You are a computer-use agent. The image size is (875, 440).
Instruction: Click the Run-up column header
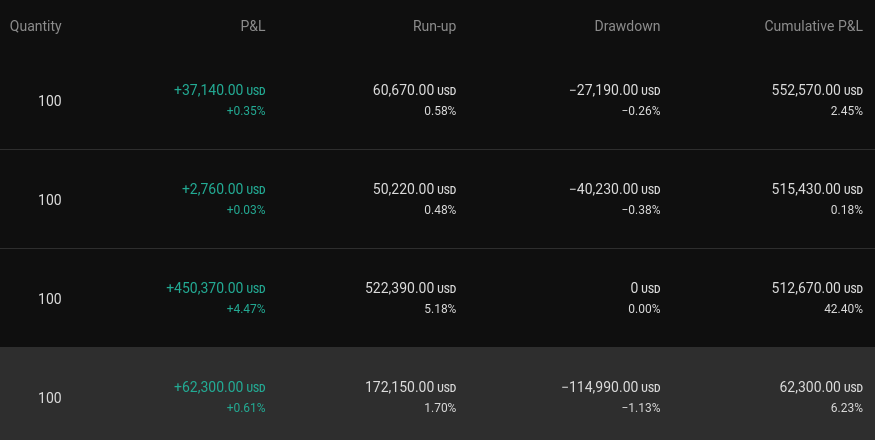pos(434,26)
